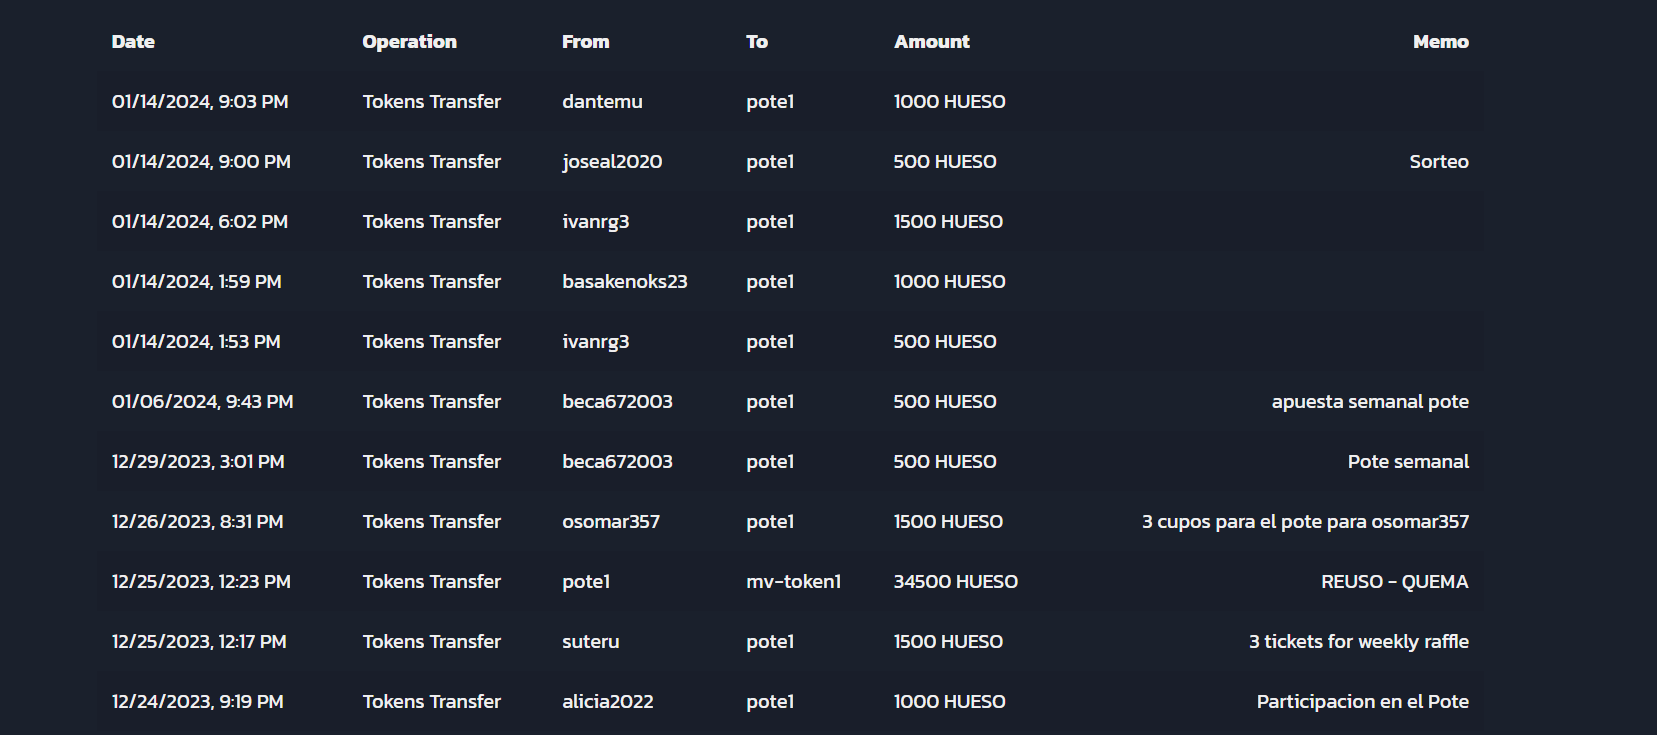Open ivanrg3 on the 6:02 PM row
The height and width of the screenshot is (735, 1657).
pos(595,222)
